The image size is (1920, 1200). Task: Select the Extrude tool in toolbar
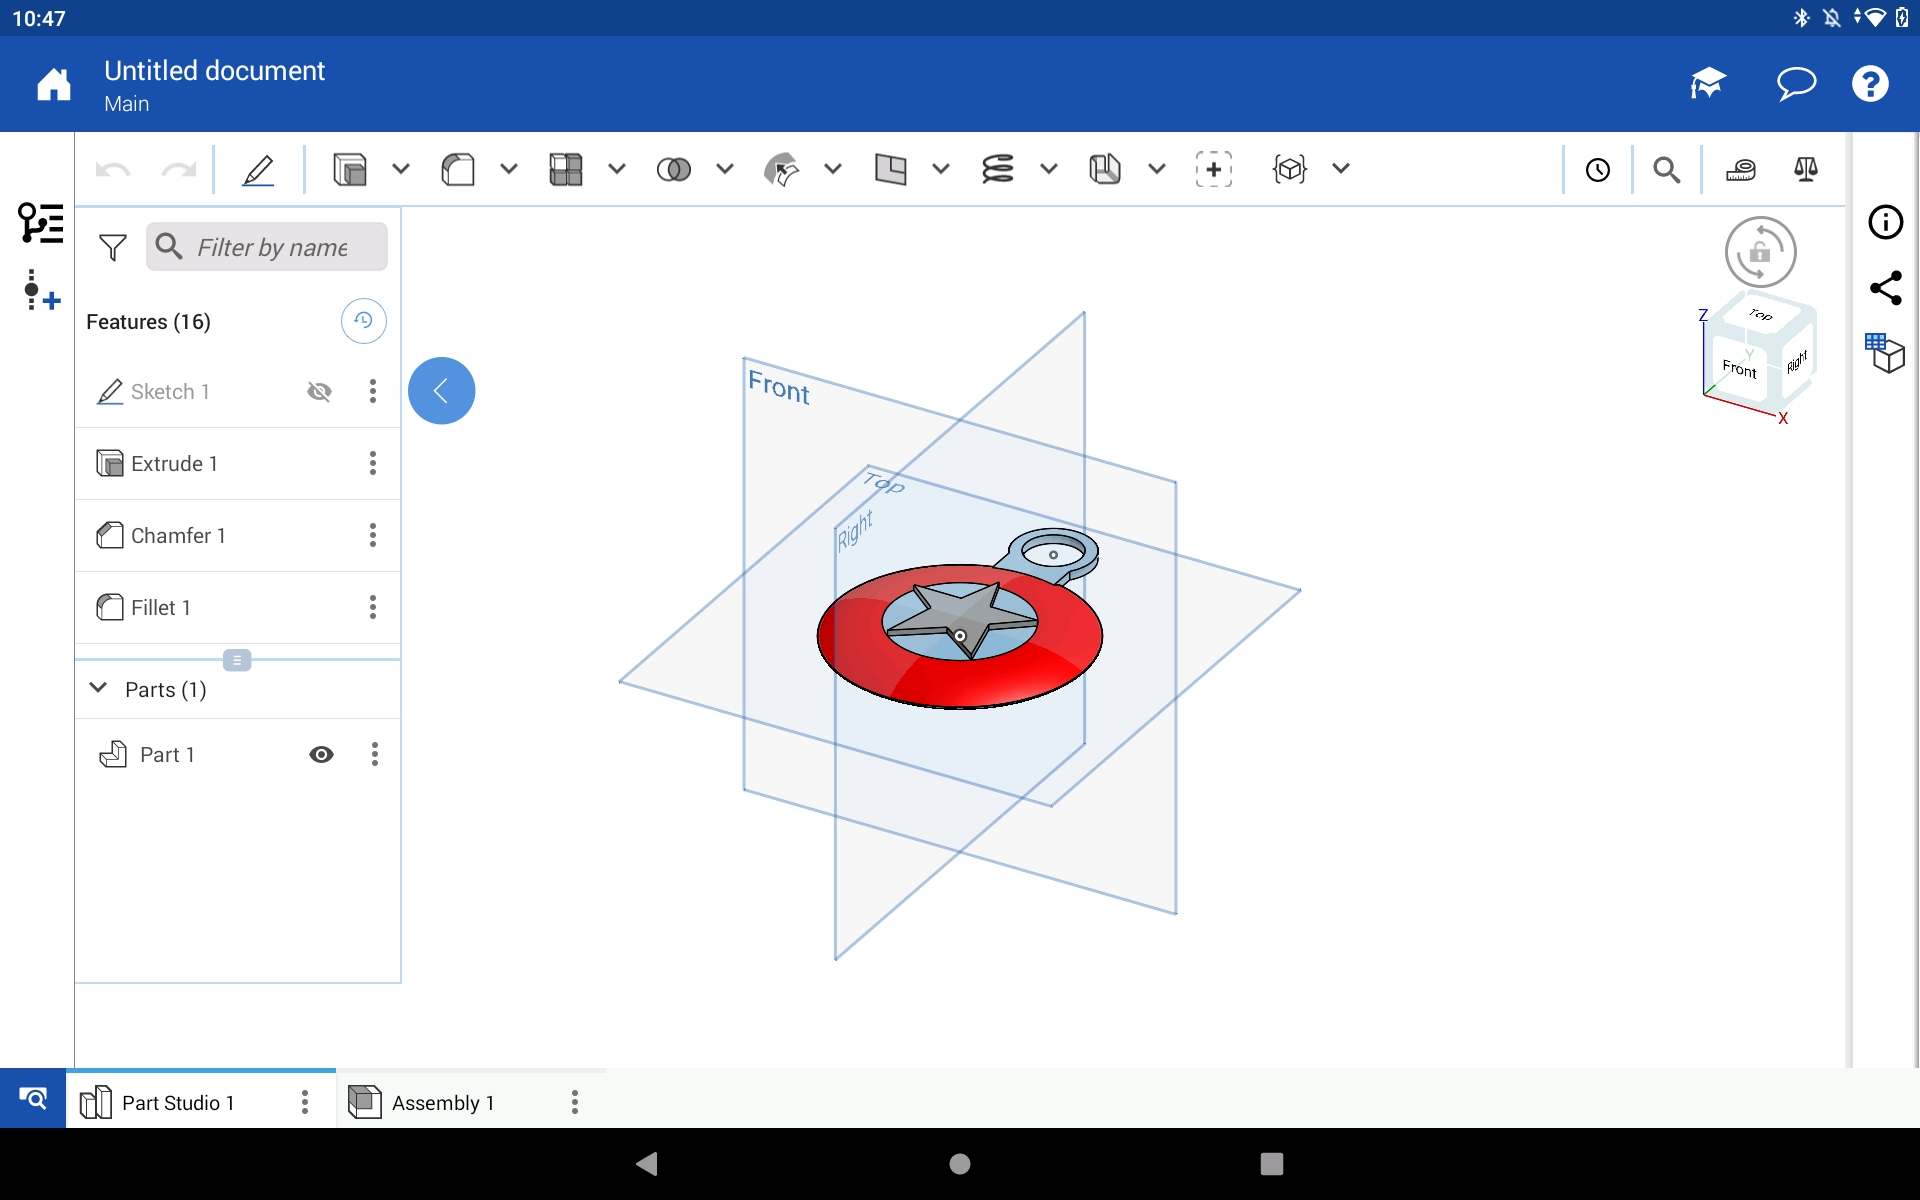(x=350, y=170)
